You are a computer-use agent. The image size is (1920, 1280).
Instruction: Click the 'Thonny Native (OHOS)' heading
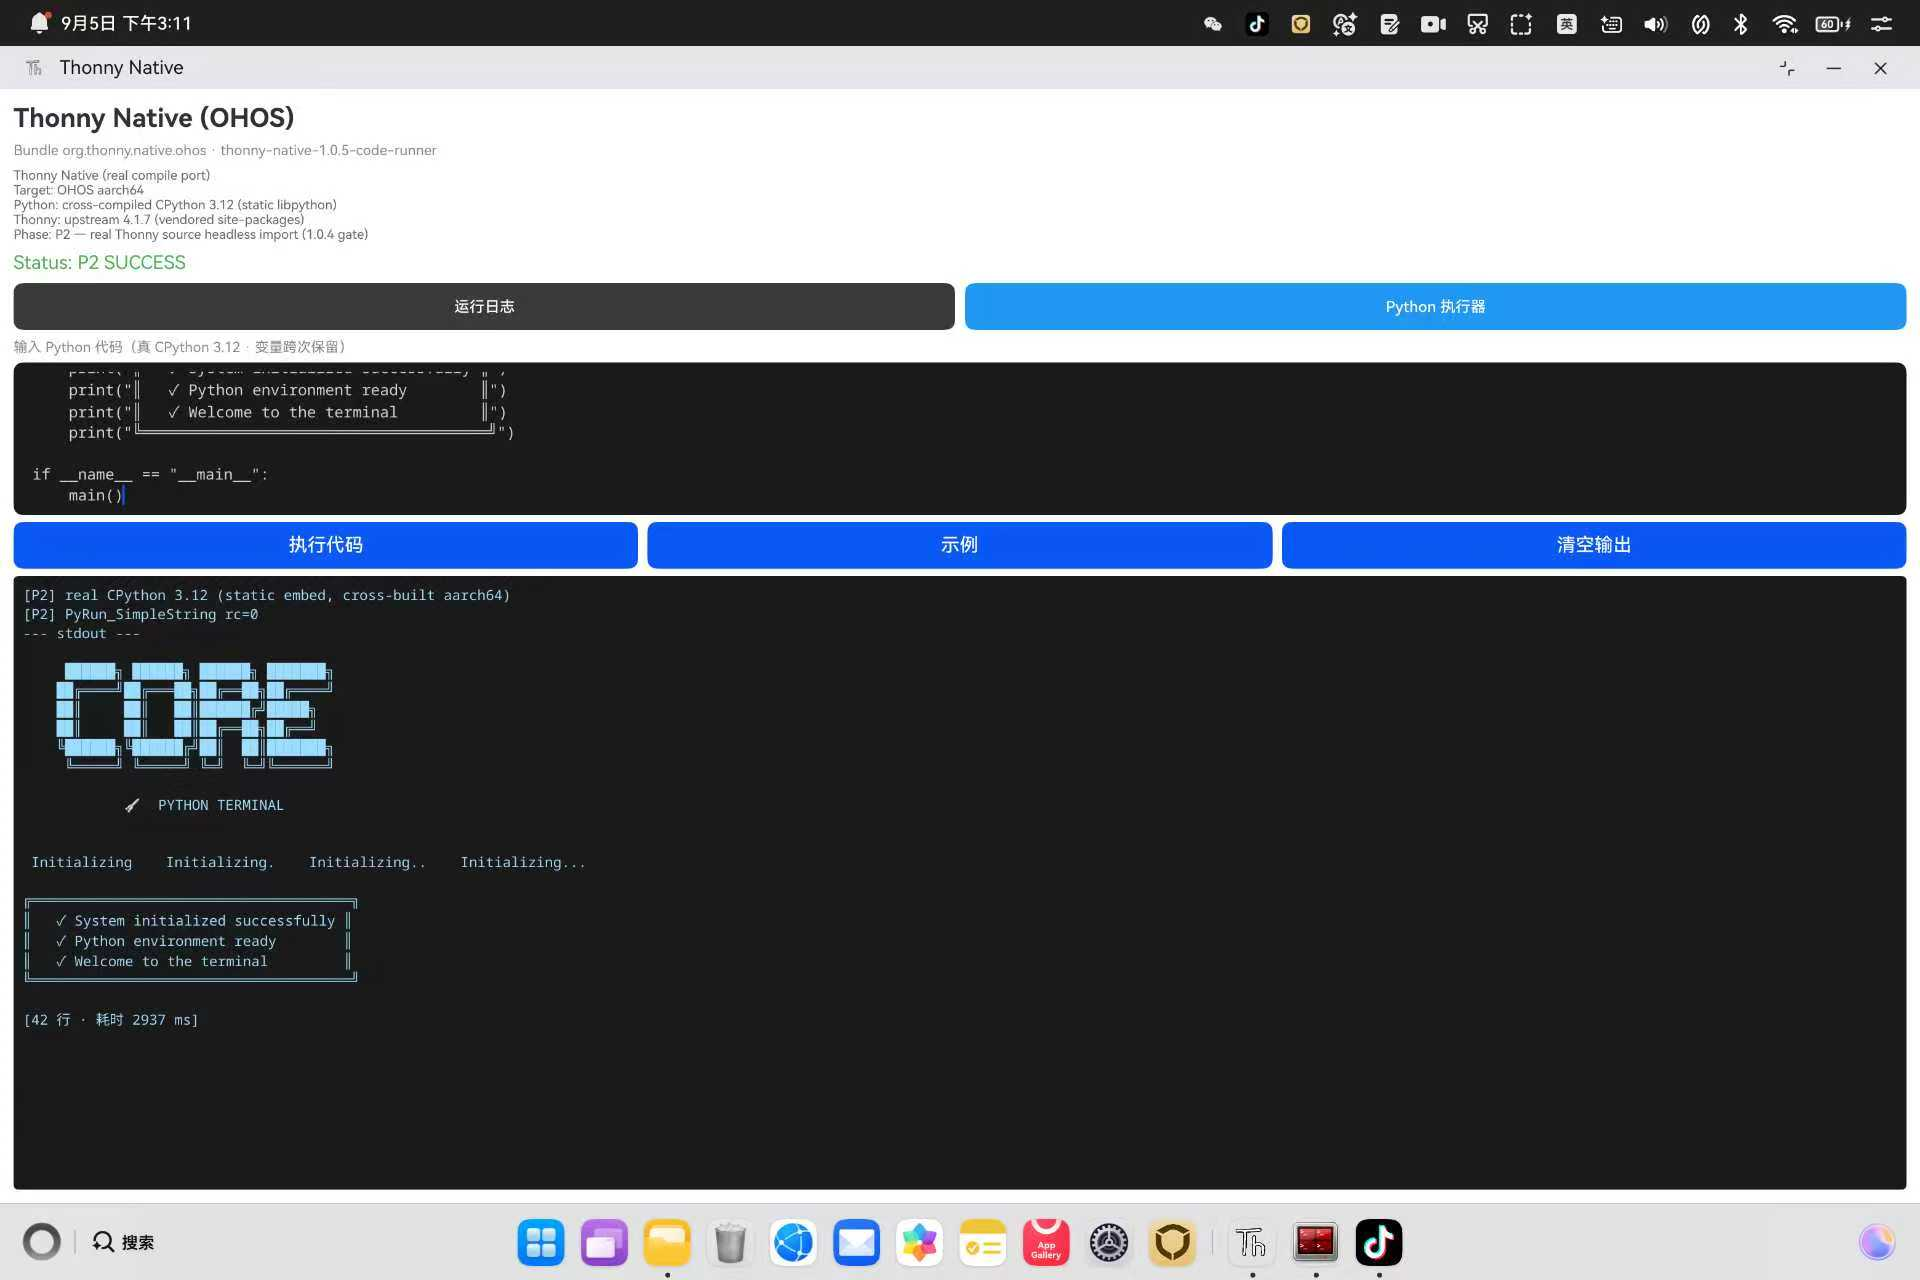154,117
